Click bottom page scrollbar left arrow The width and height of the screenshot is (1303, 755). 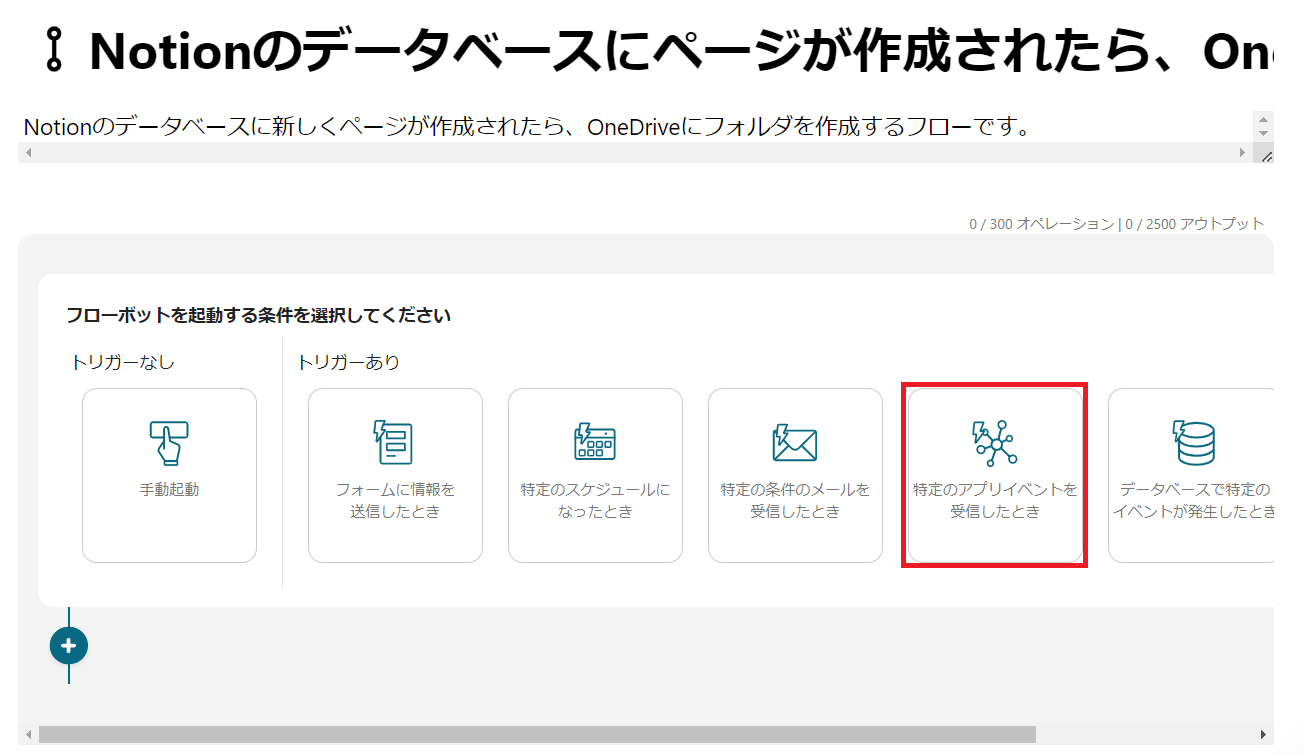point(28,735)
